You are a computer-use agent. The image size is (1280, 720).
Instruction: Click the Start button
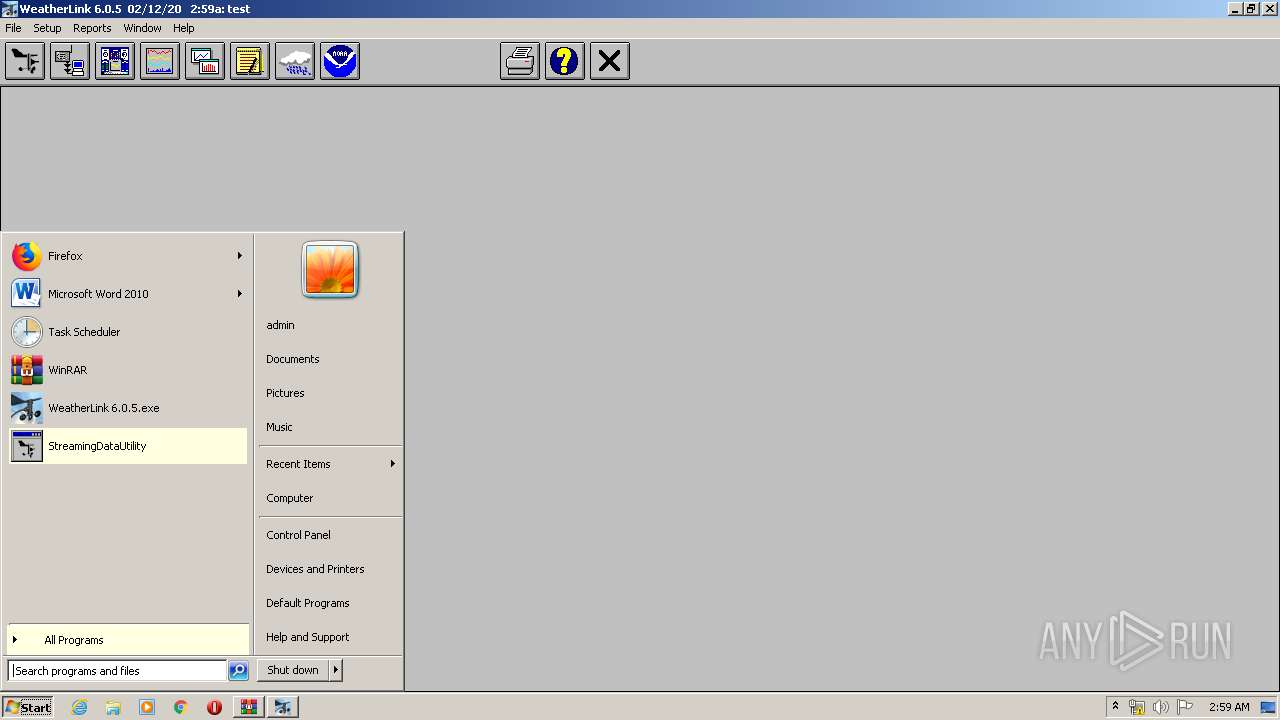[28, 707]
